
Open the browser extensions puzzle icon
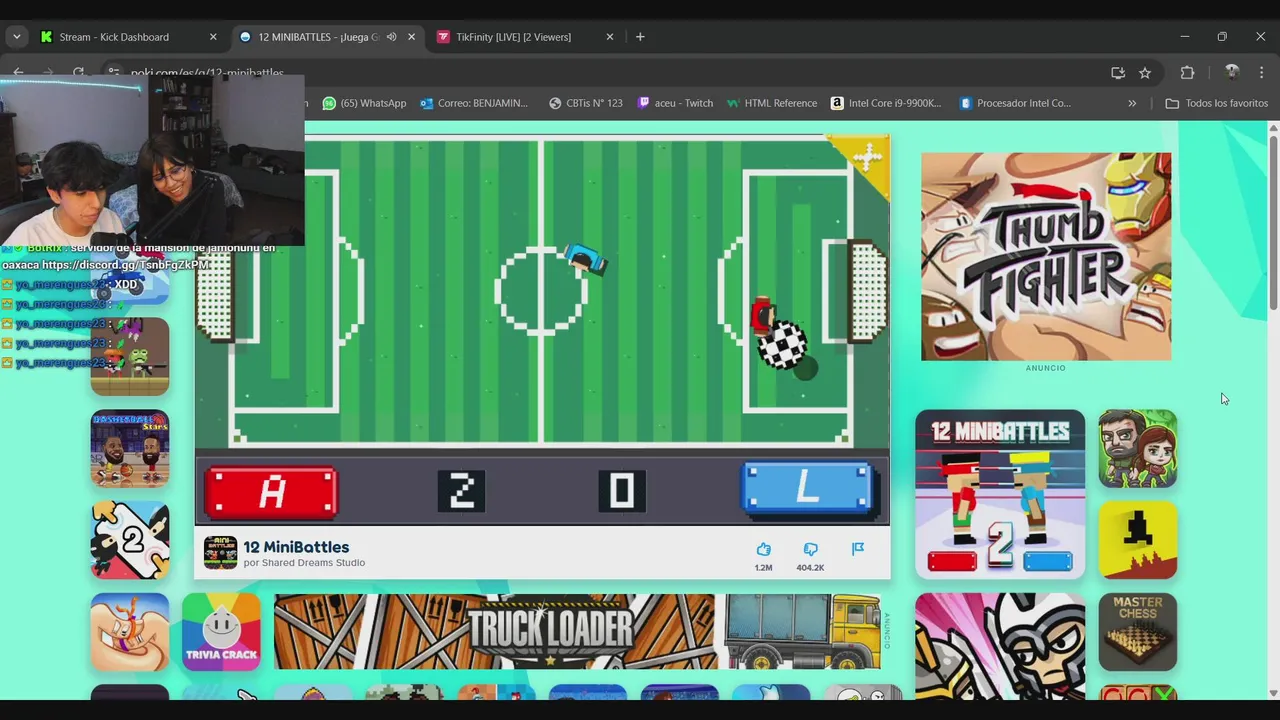1187,73
